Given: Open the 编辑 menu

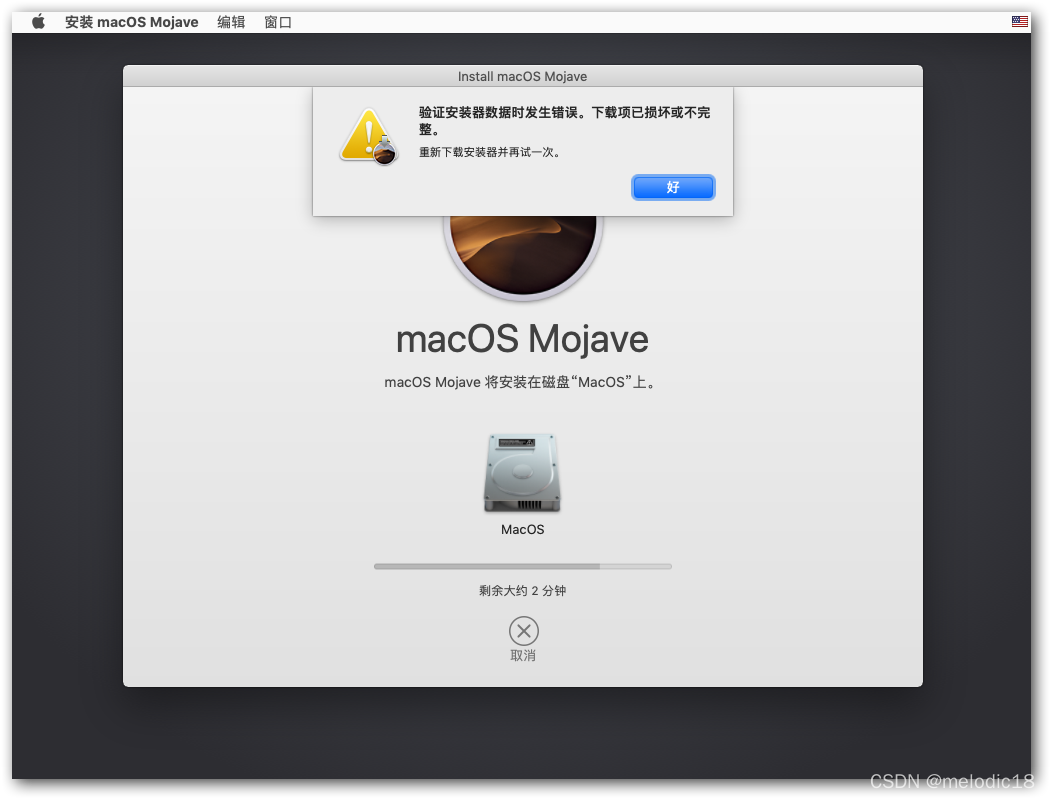Looking at the screenshot, I should tap(231, 22).
